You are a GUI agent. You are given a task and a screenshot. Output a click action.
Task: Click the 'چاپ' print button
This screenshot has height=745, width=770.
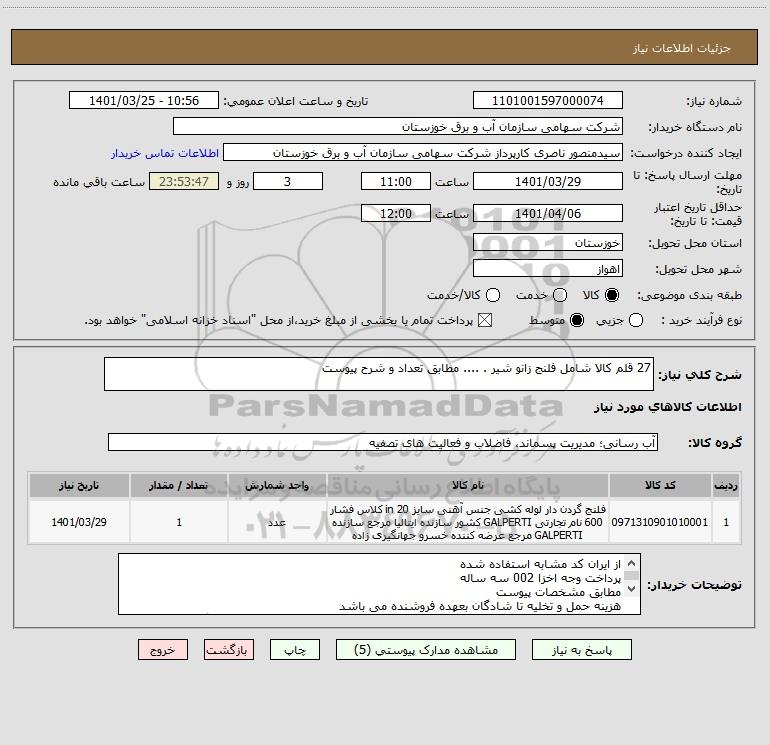tap(295, 650)
